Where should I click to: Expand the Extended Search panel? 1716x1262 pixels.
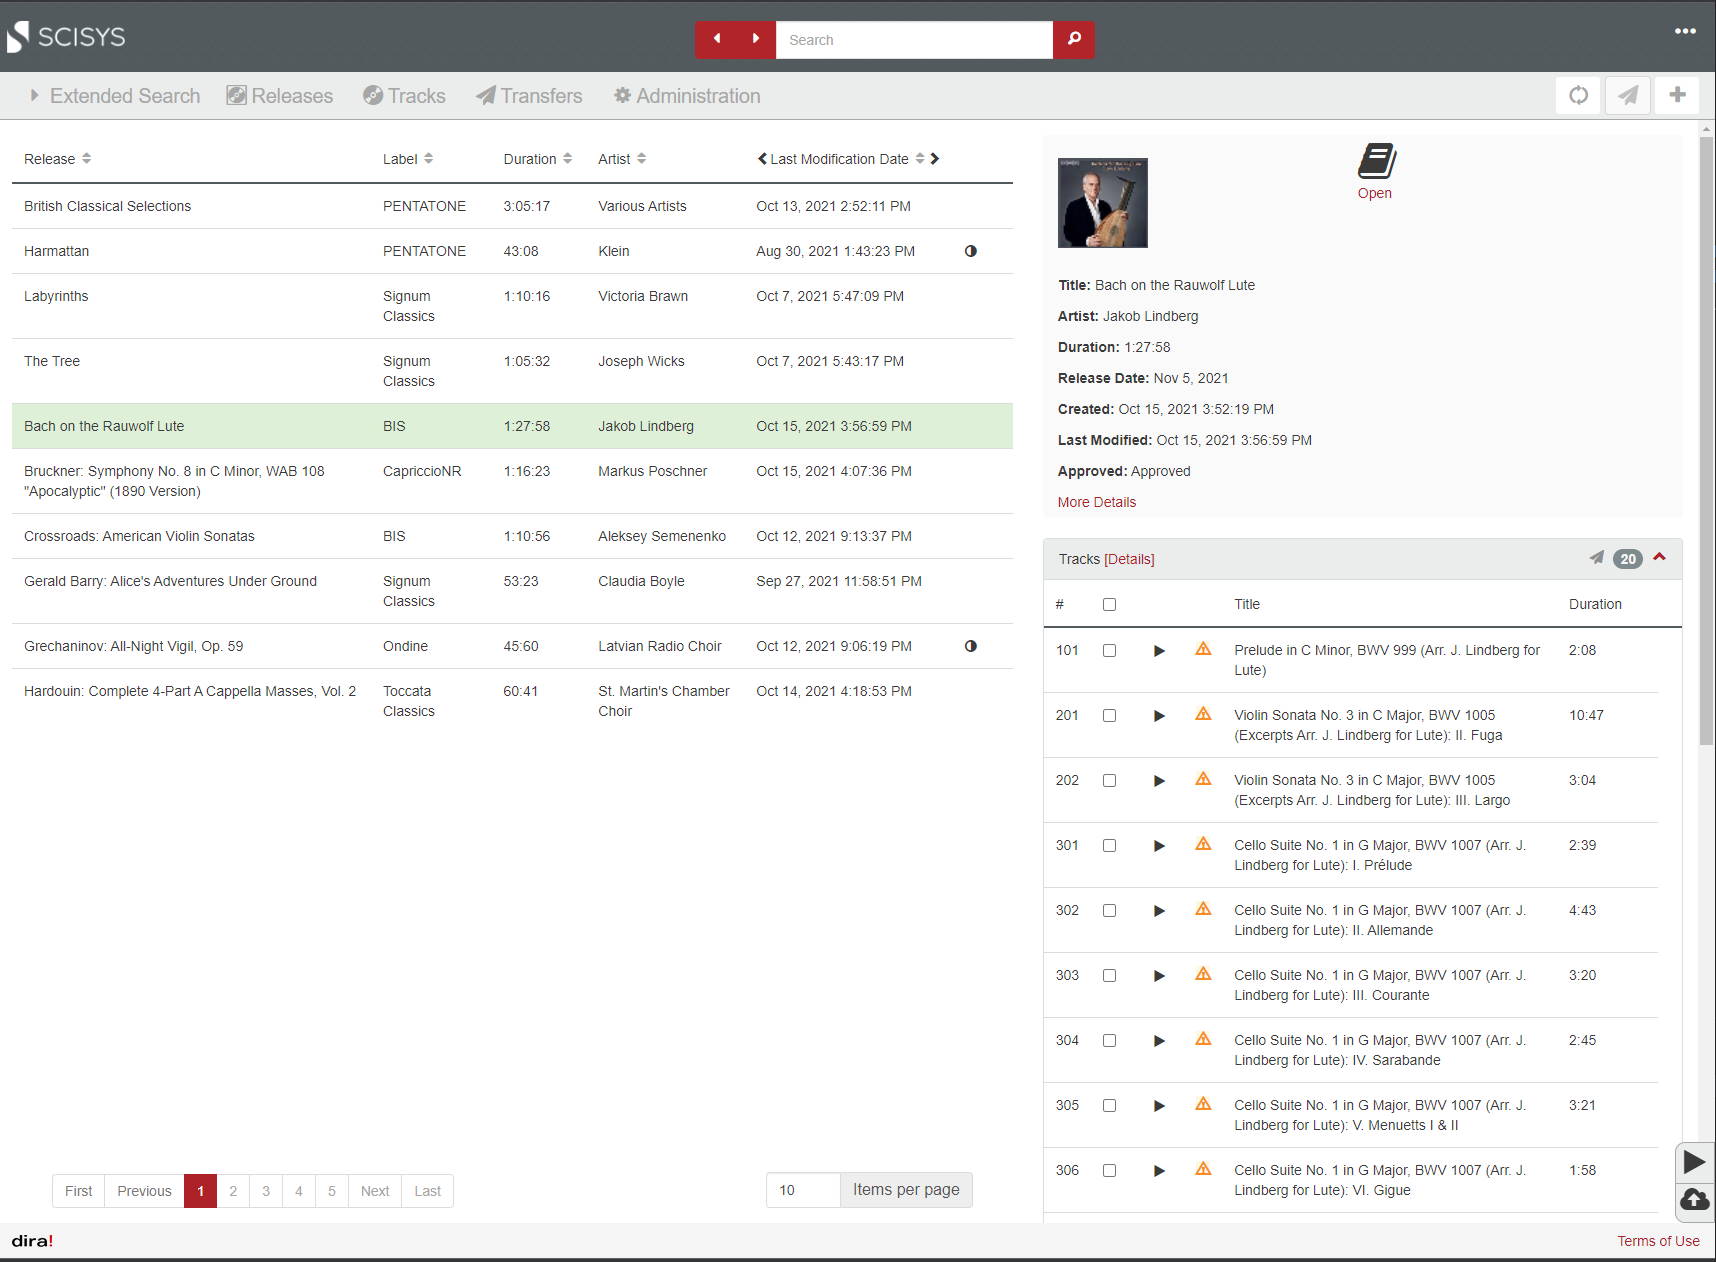pyautogui.click(x=115, y=96)
